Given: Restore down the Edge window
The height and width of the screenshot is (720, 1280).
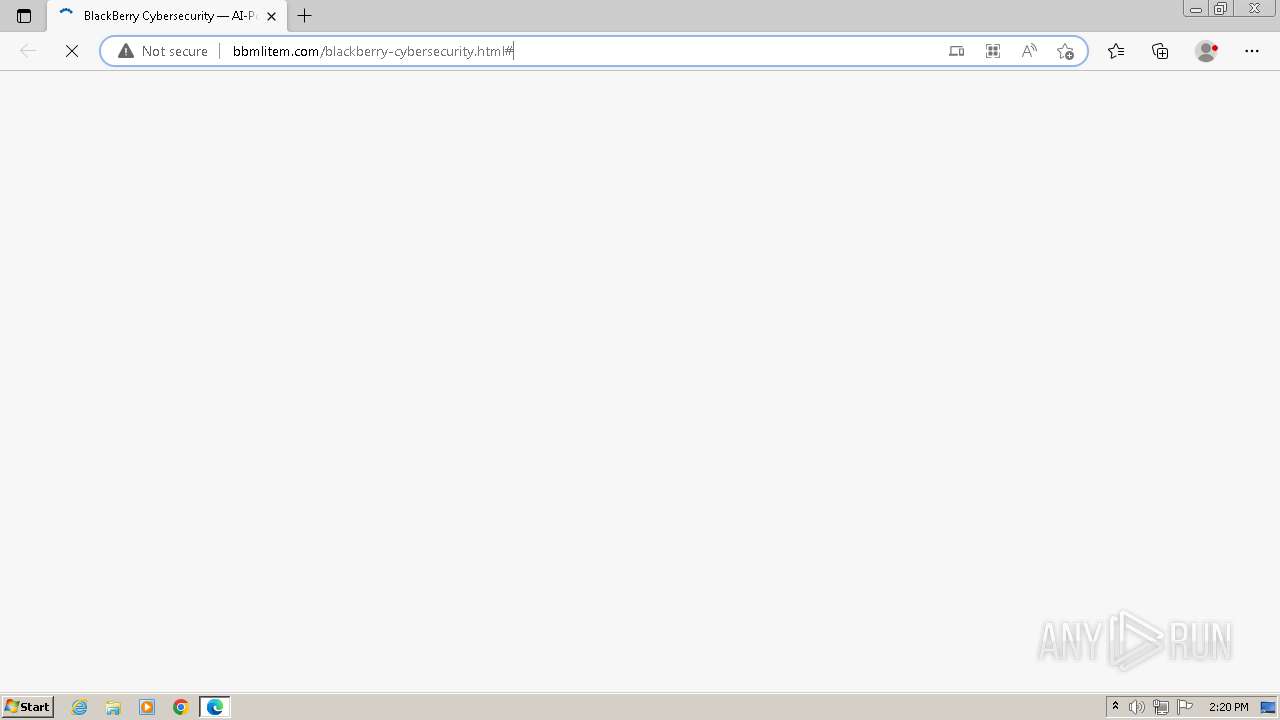Looking at the screenshot, I should coord(1221,9).
